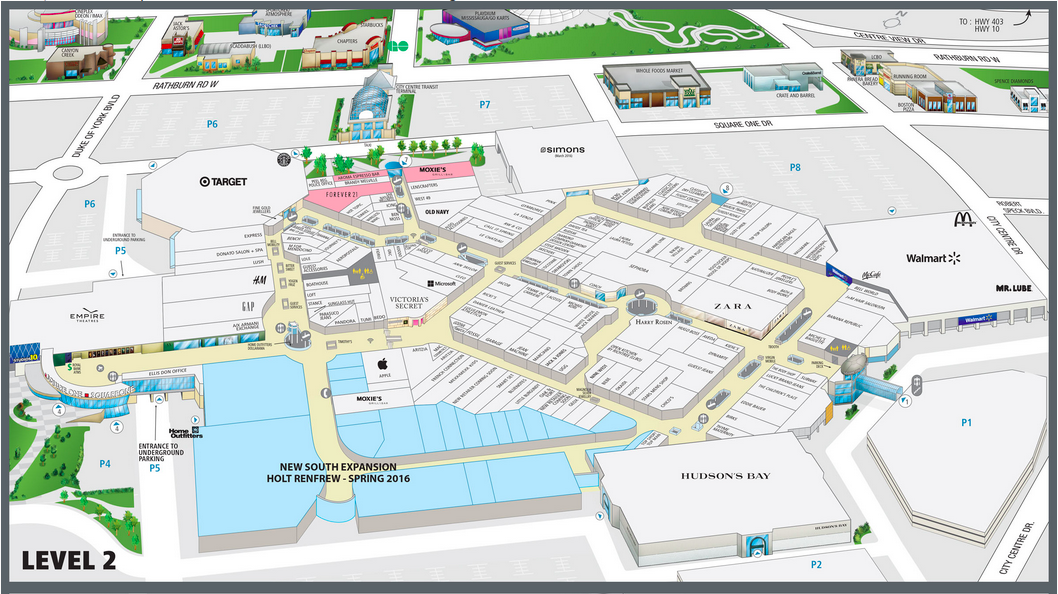Select the P8 parking lot label
This screenshot has width=1058, height=594.
(795, 167)
